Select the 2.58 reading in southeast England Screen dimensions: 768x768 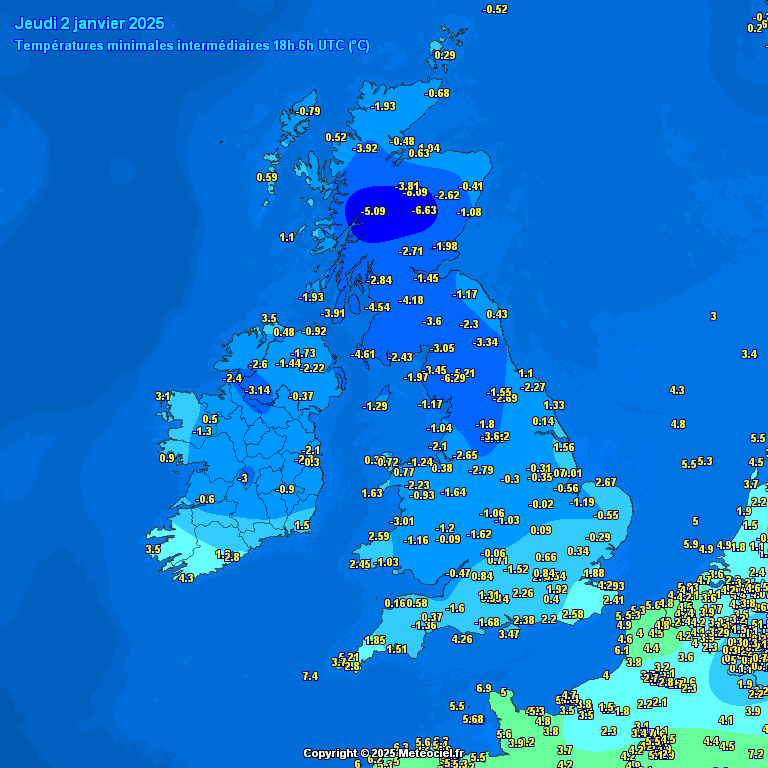[573, 614]
